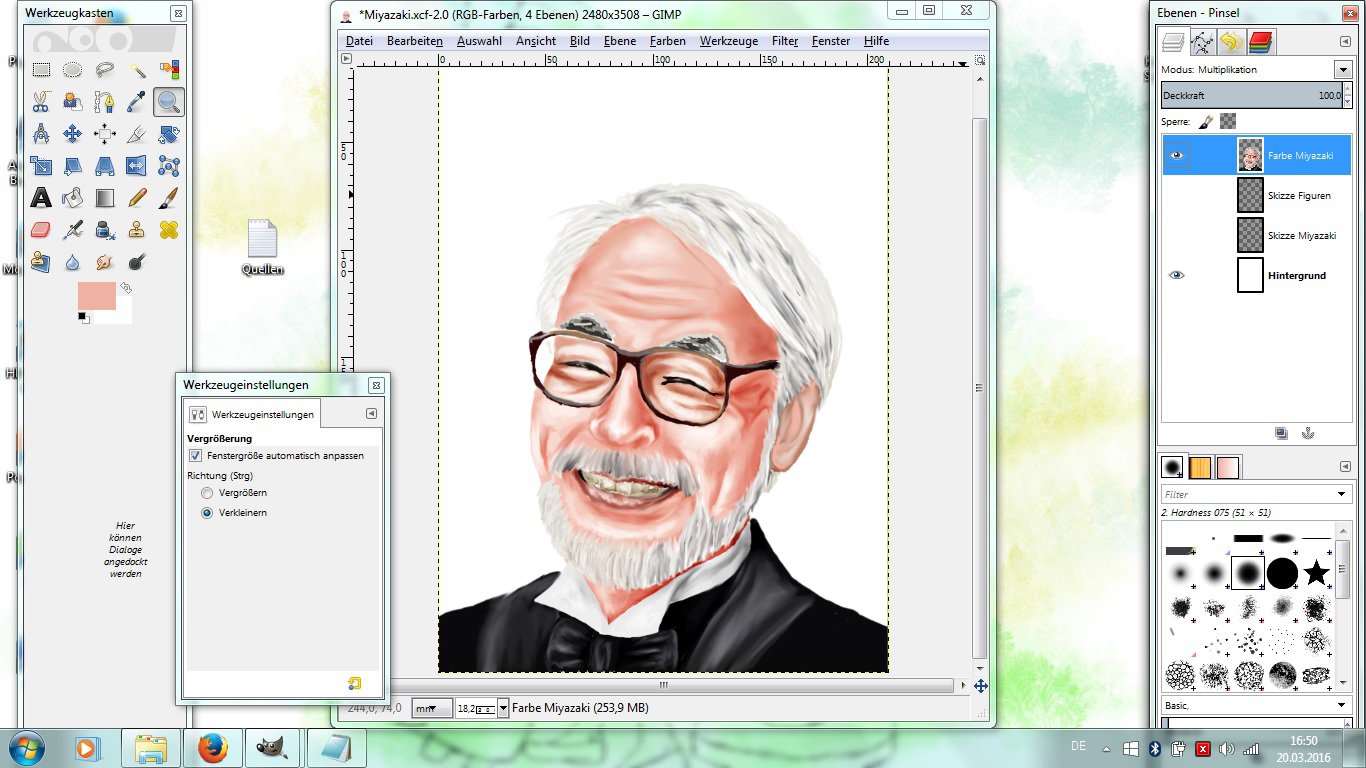Select the Shear tool

pos(73,166)
